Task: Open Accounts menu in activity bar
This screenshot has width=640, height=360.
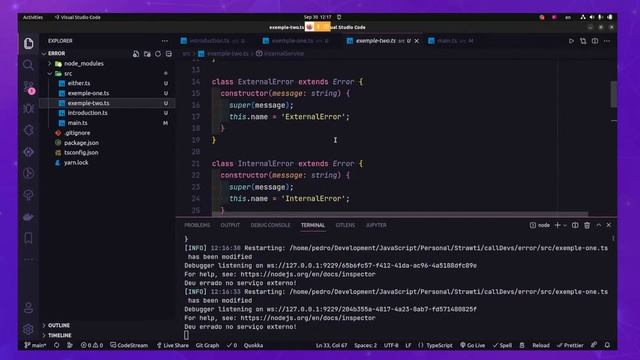Action: tap(29, 307)
